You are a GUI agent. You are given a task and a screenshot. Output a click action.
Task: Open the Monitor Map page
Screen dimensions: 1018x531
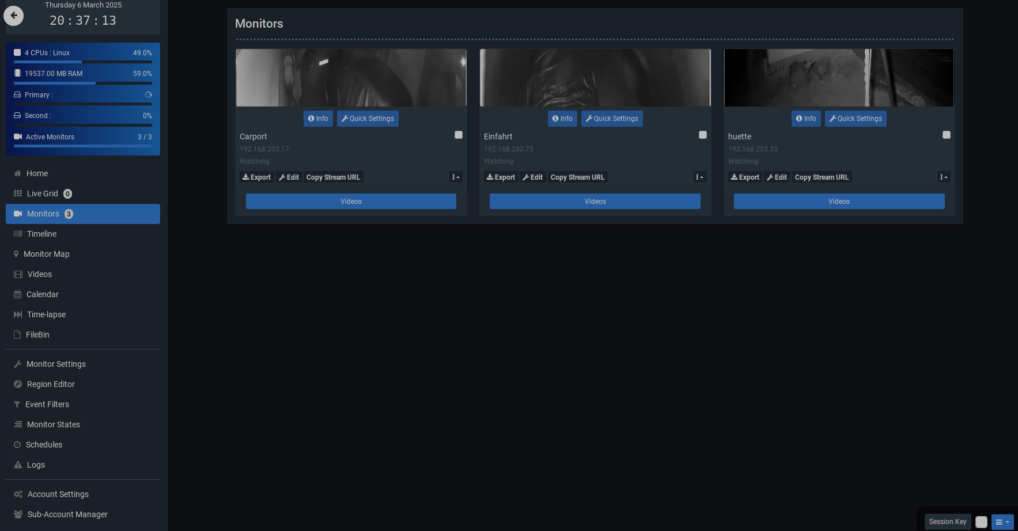pyautogui.click(x=46, y=254)
